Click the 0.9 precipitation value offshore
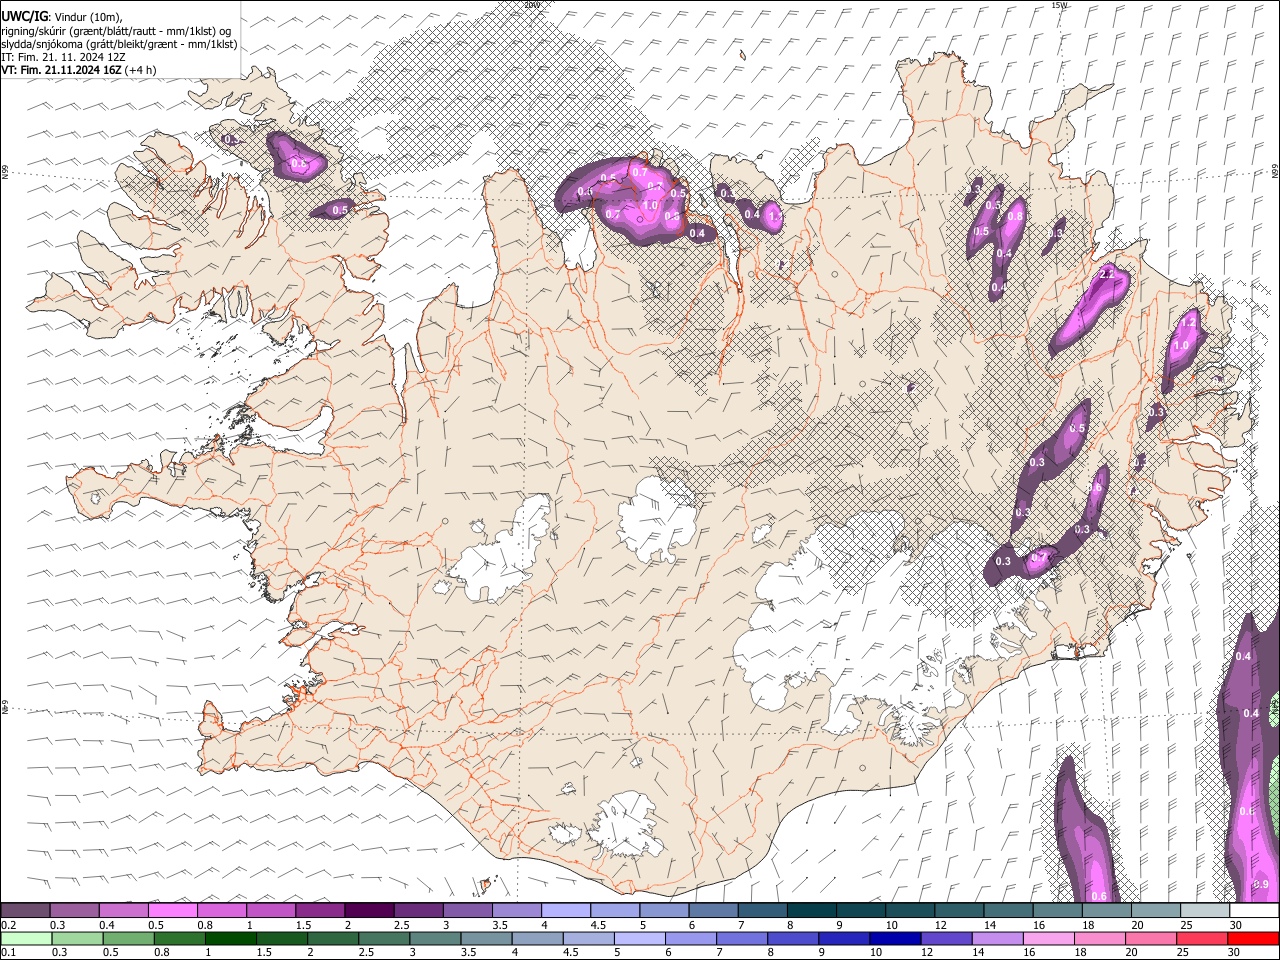1280x960 pixels. (1261, 885)
